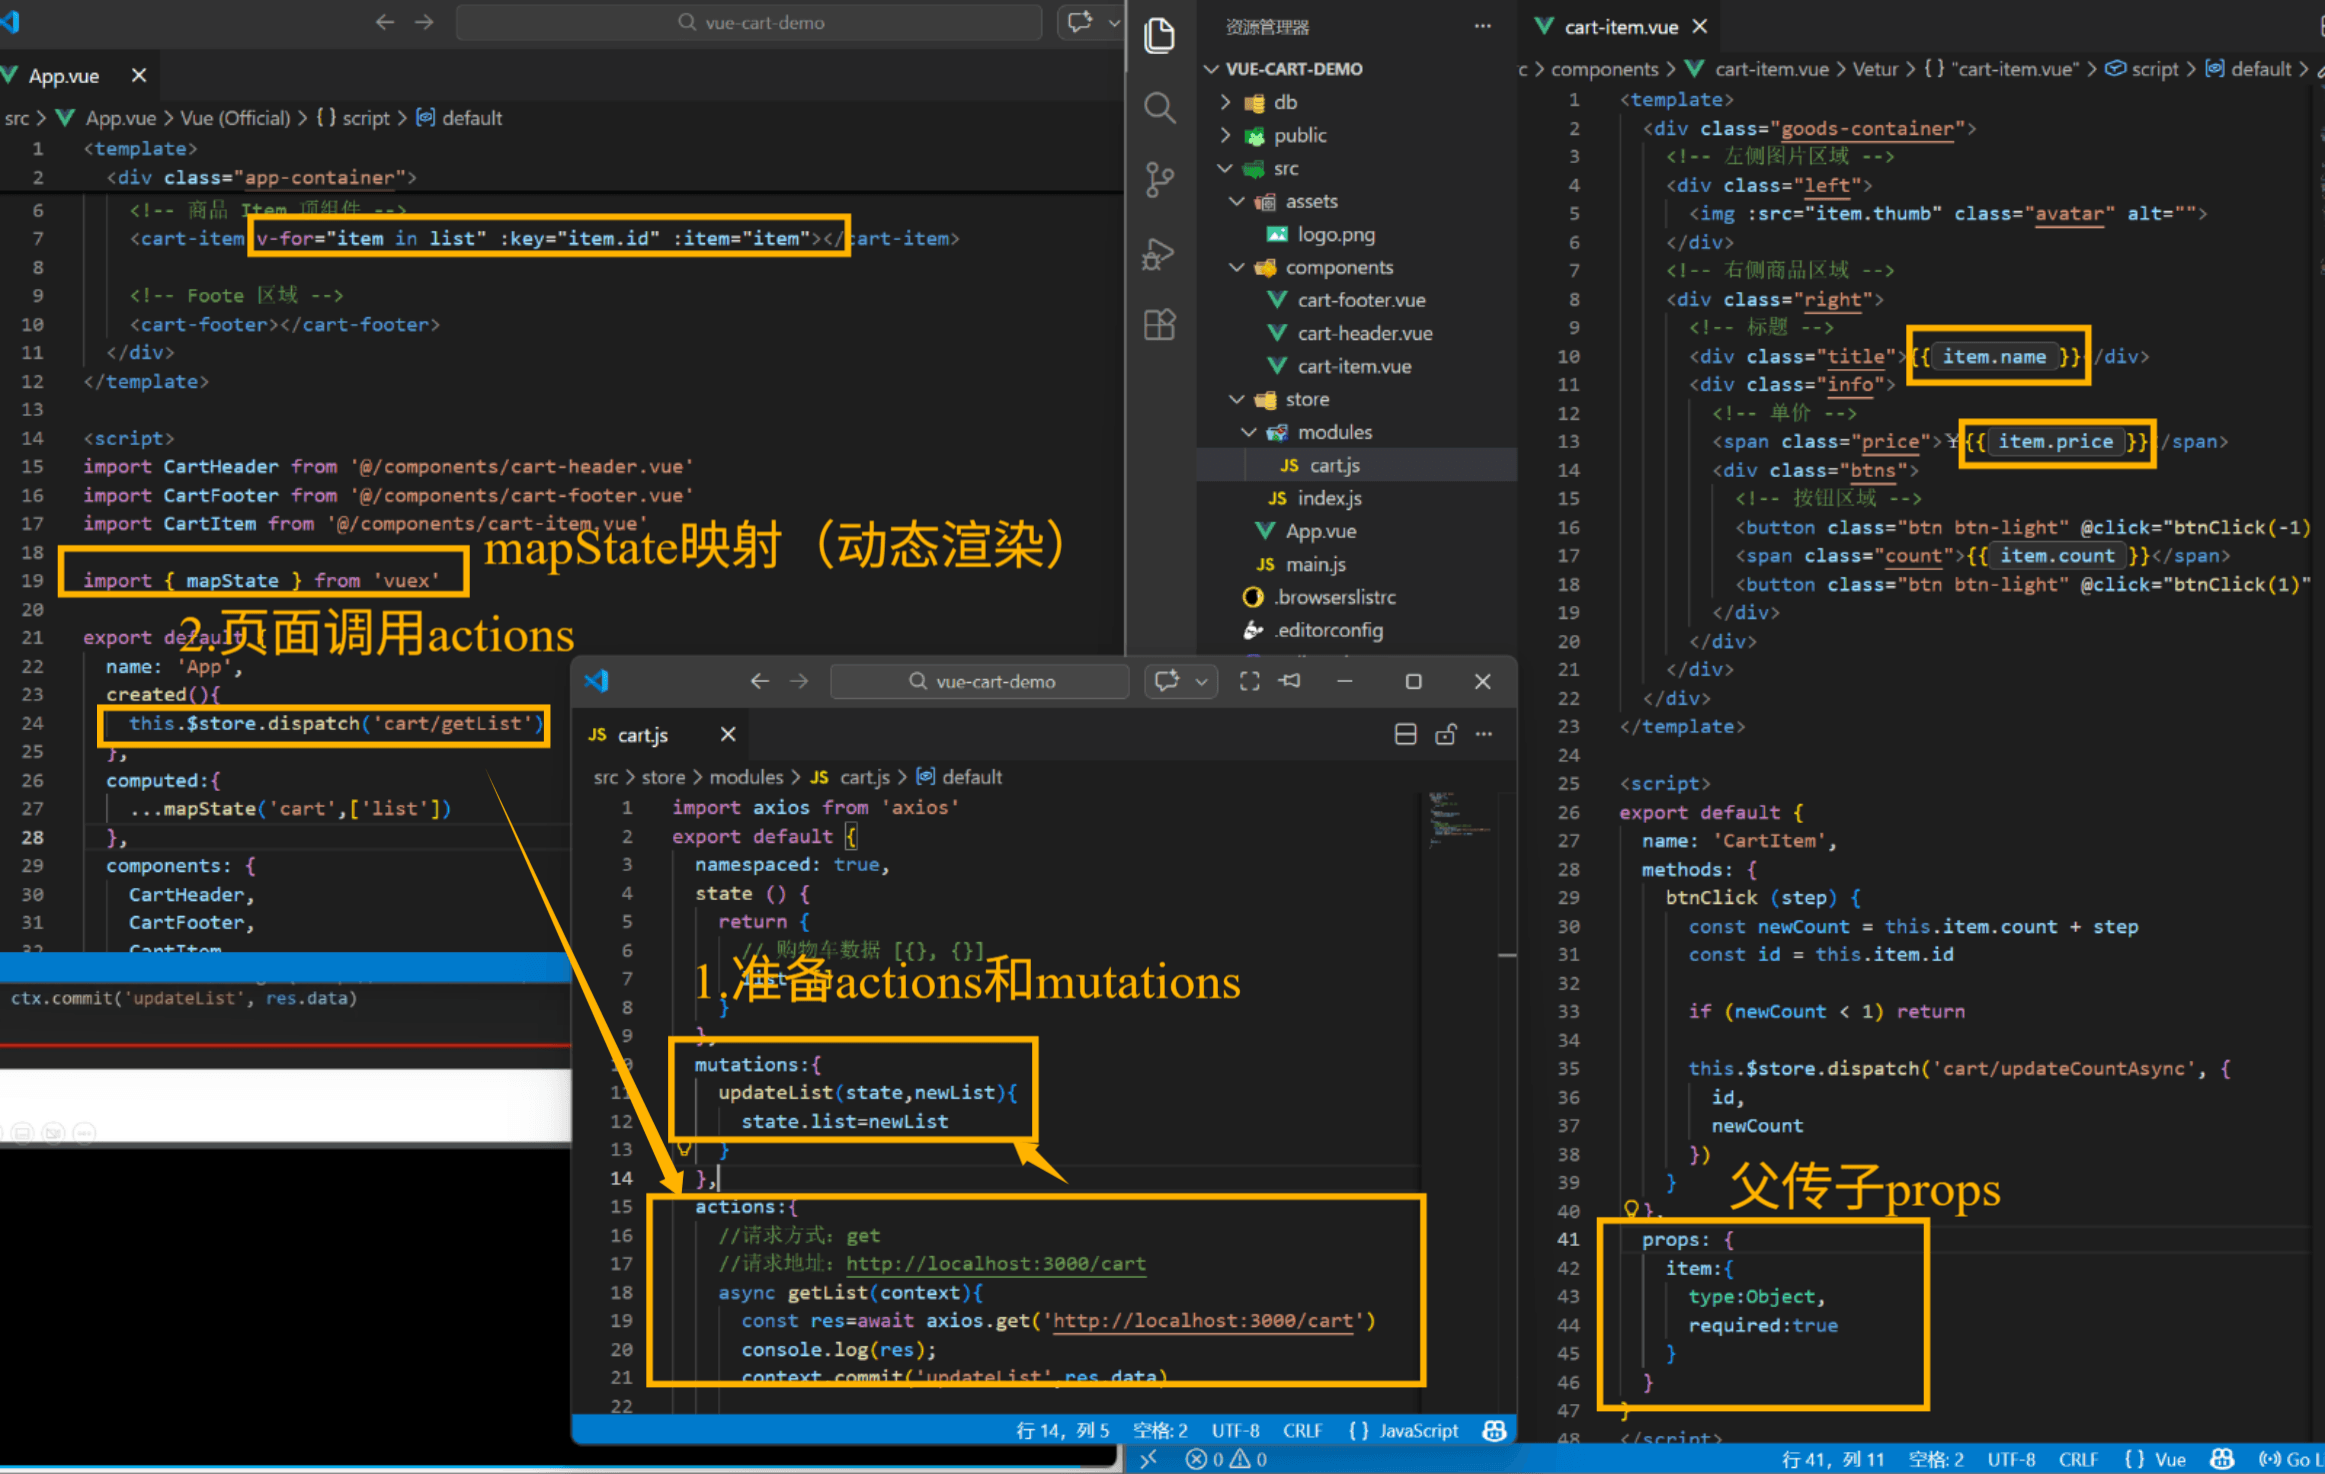Open the Explorer icon in activity bar
The width and height of the screenshot is (2325, 1474).
click(x=1159, y=36)
